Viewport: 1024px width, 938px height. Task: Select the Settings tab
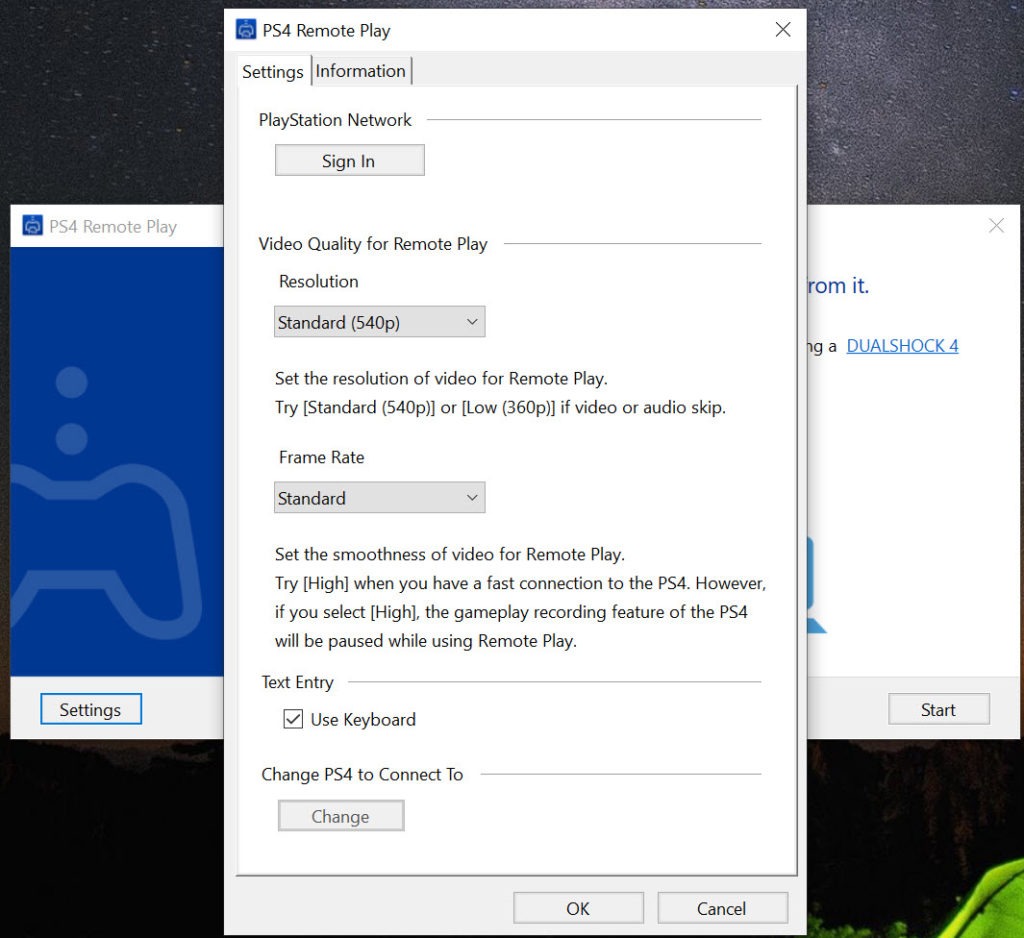click(x=273, y=71)
